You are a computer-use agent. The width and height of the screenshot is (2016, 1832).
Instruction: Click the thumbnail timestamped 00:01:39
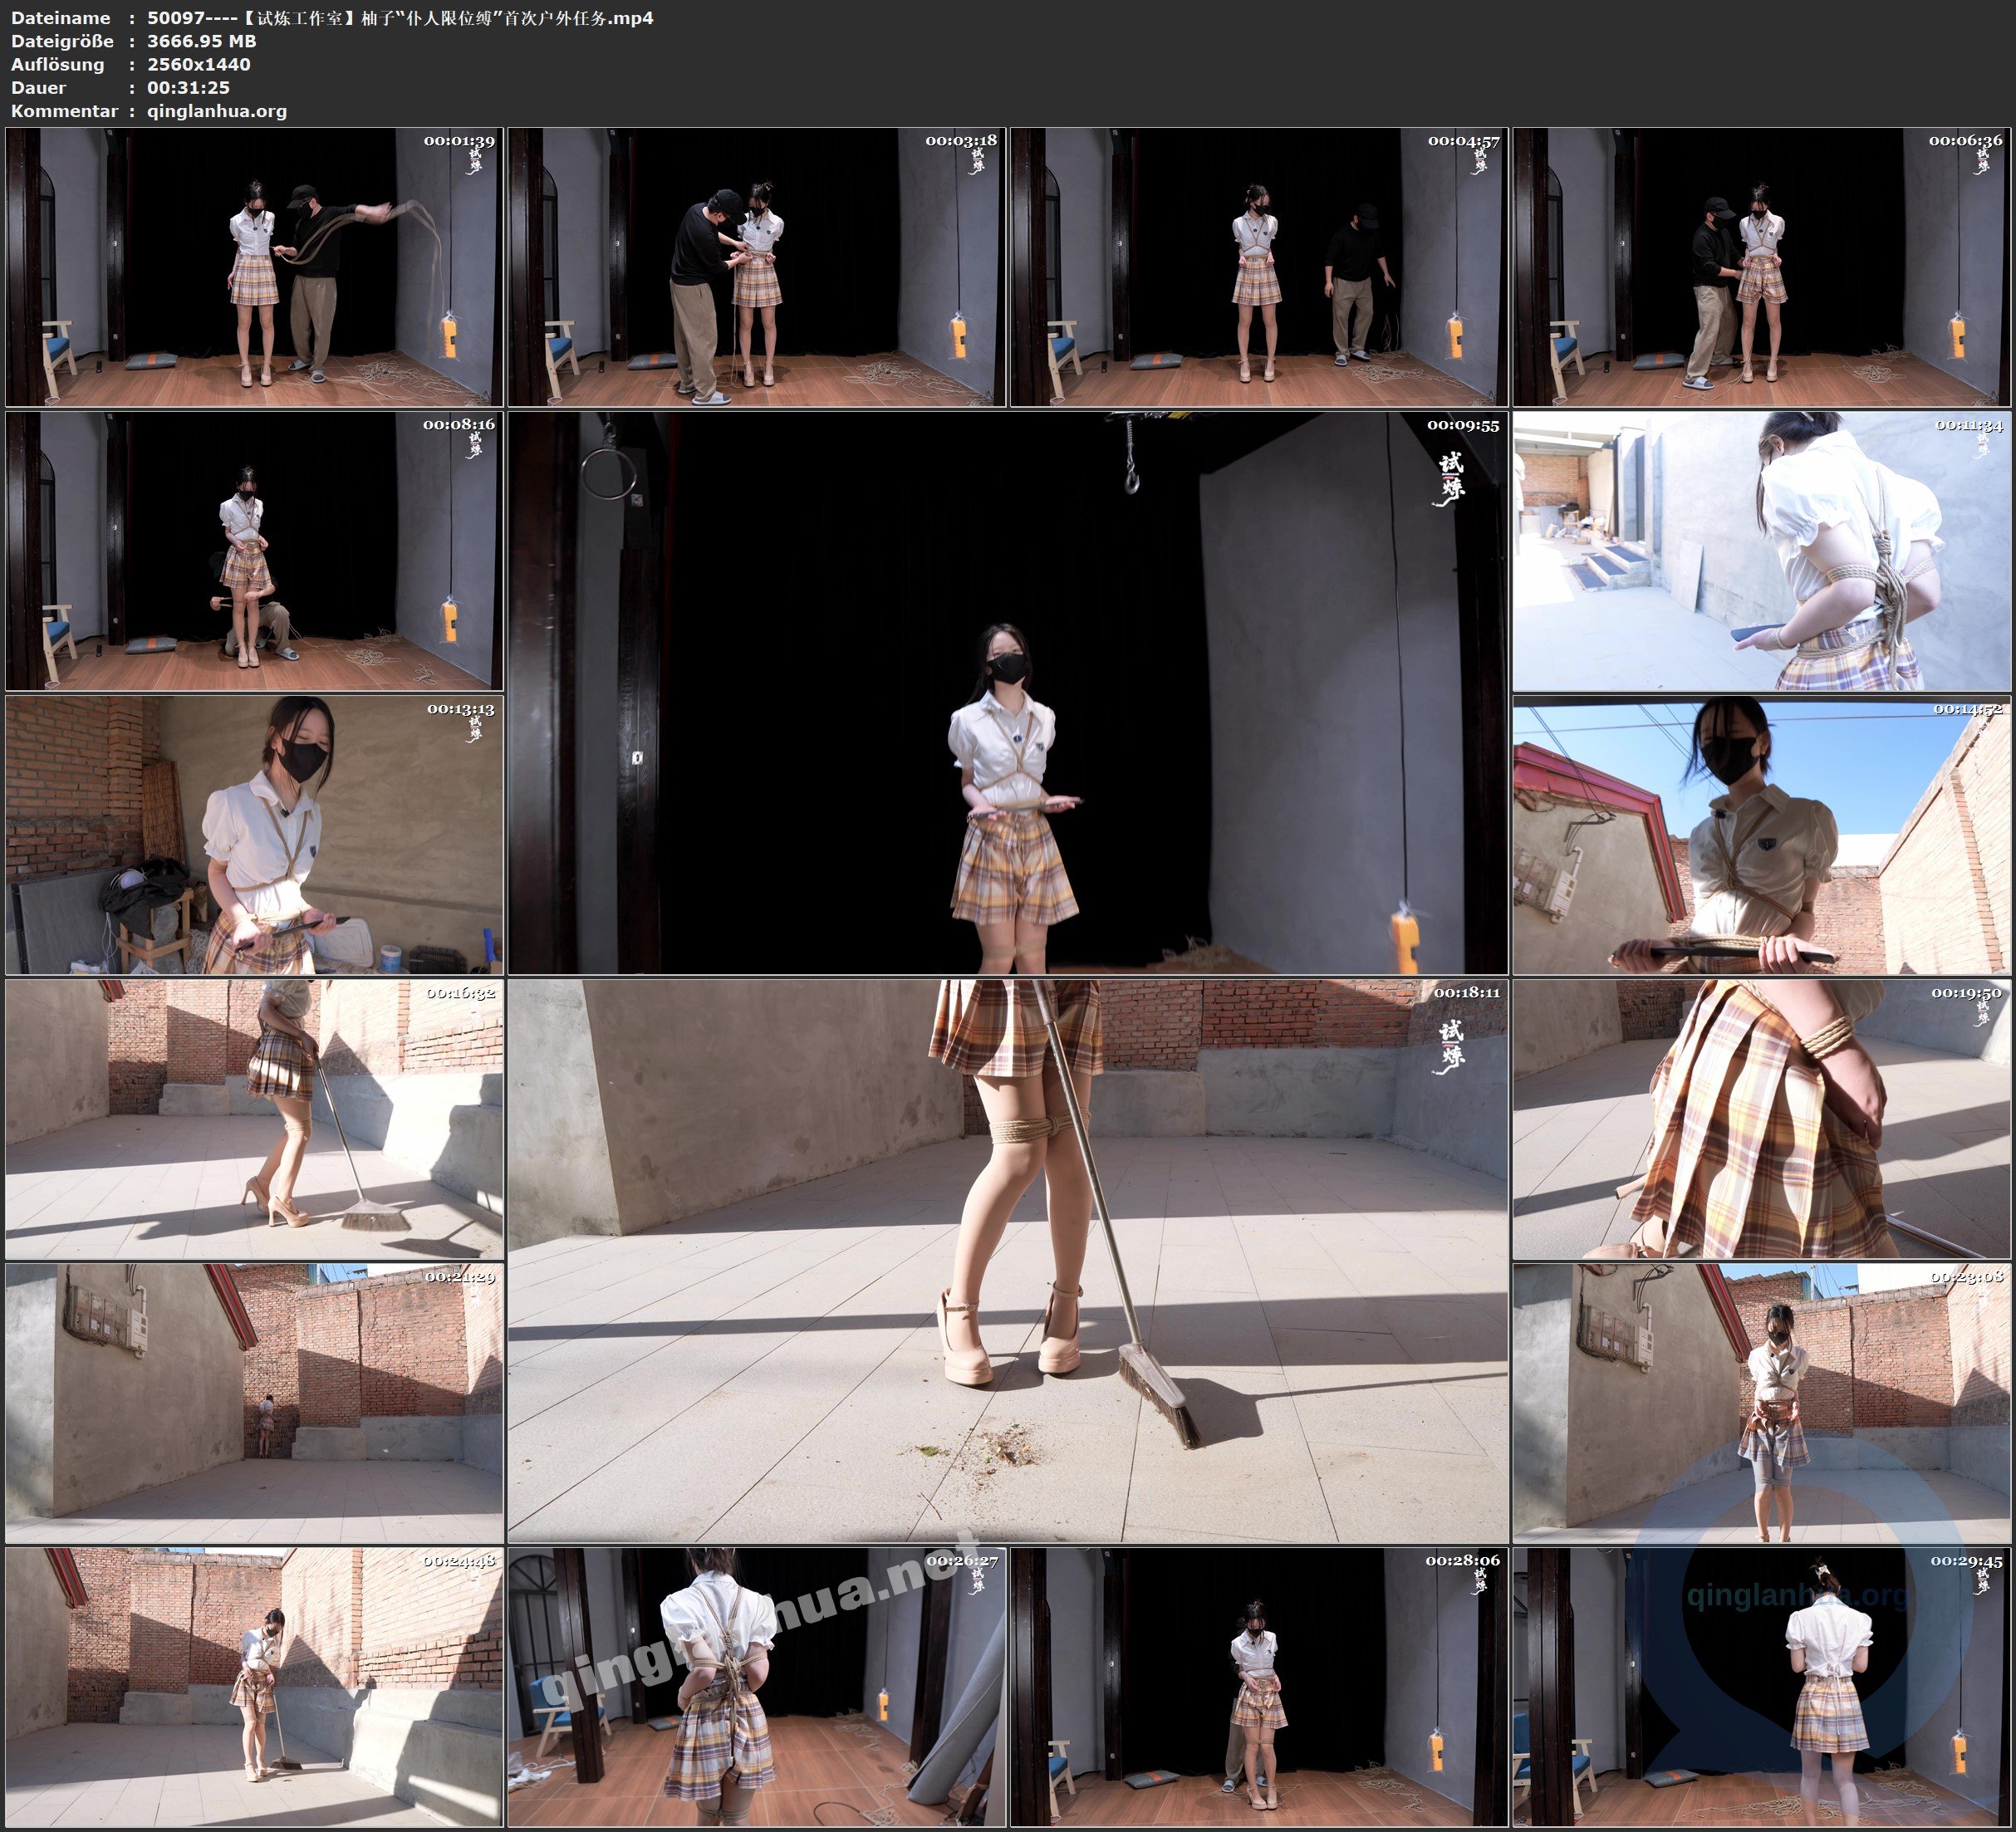click(254, 267)
